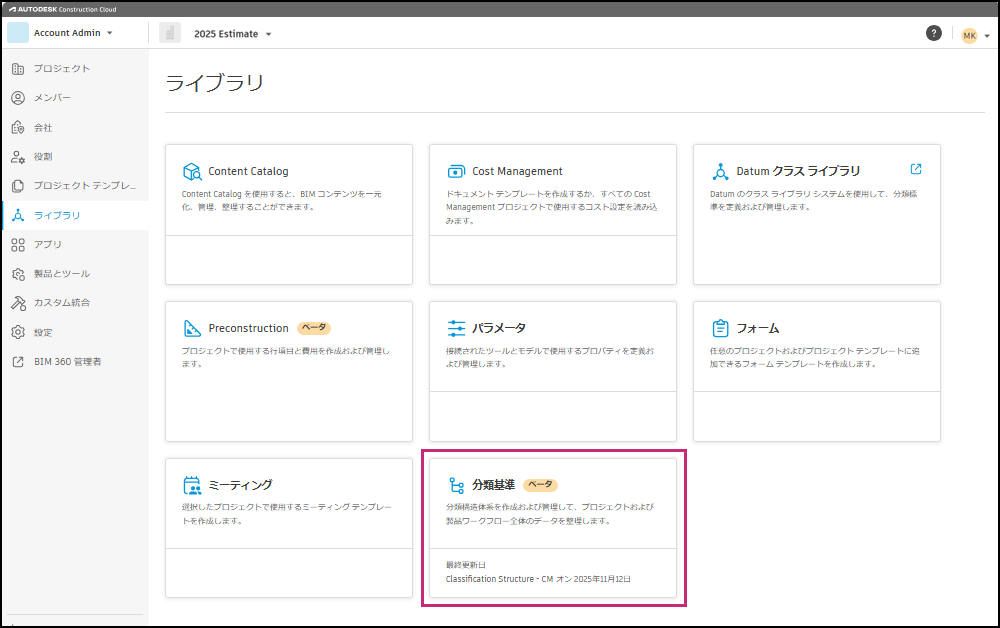Screen dimensions: 1000x628
Task: Open アプリ in sidebar
Action: click(48, 245)
